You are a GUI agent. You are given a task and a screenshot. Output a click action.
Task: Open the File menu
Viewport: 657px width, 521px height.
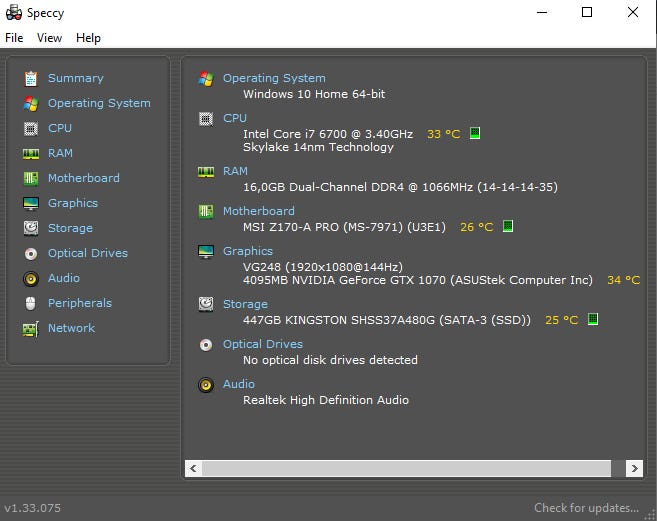(14, 38)
